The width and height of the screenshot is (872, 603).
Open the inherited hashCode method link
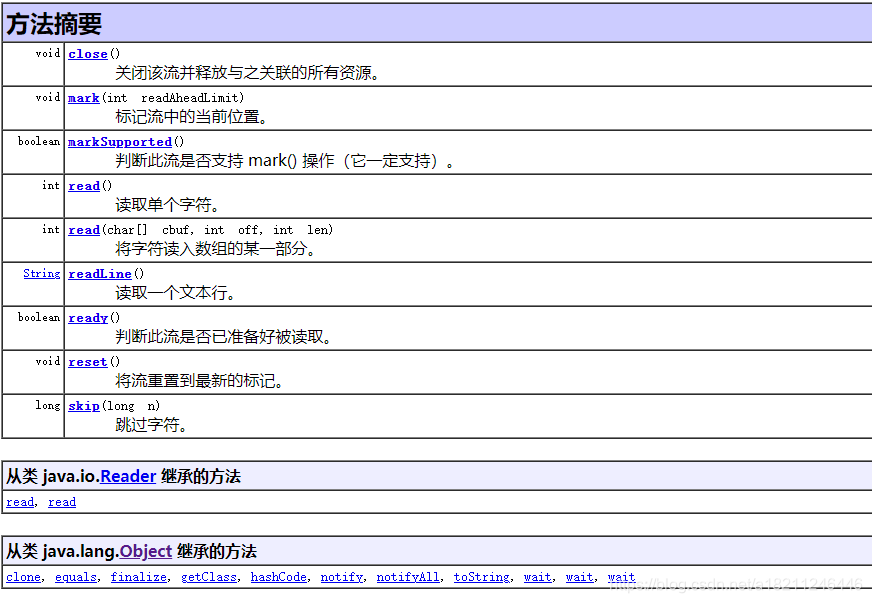point(279,577)
